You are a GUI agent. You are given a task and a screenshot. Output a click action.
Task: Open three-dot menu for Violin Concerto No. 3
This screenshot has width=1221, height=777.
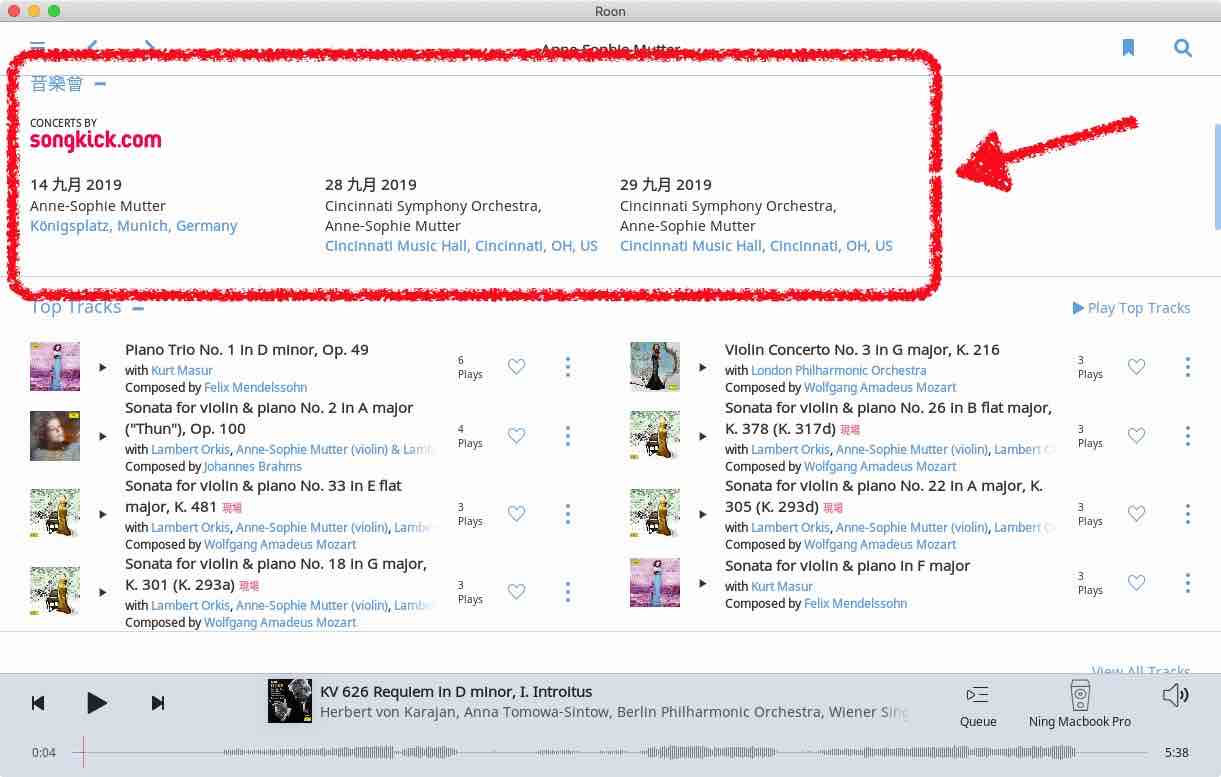point(1188,367)
